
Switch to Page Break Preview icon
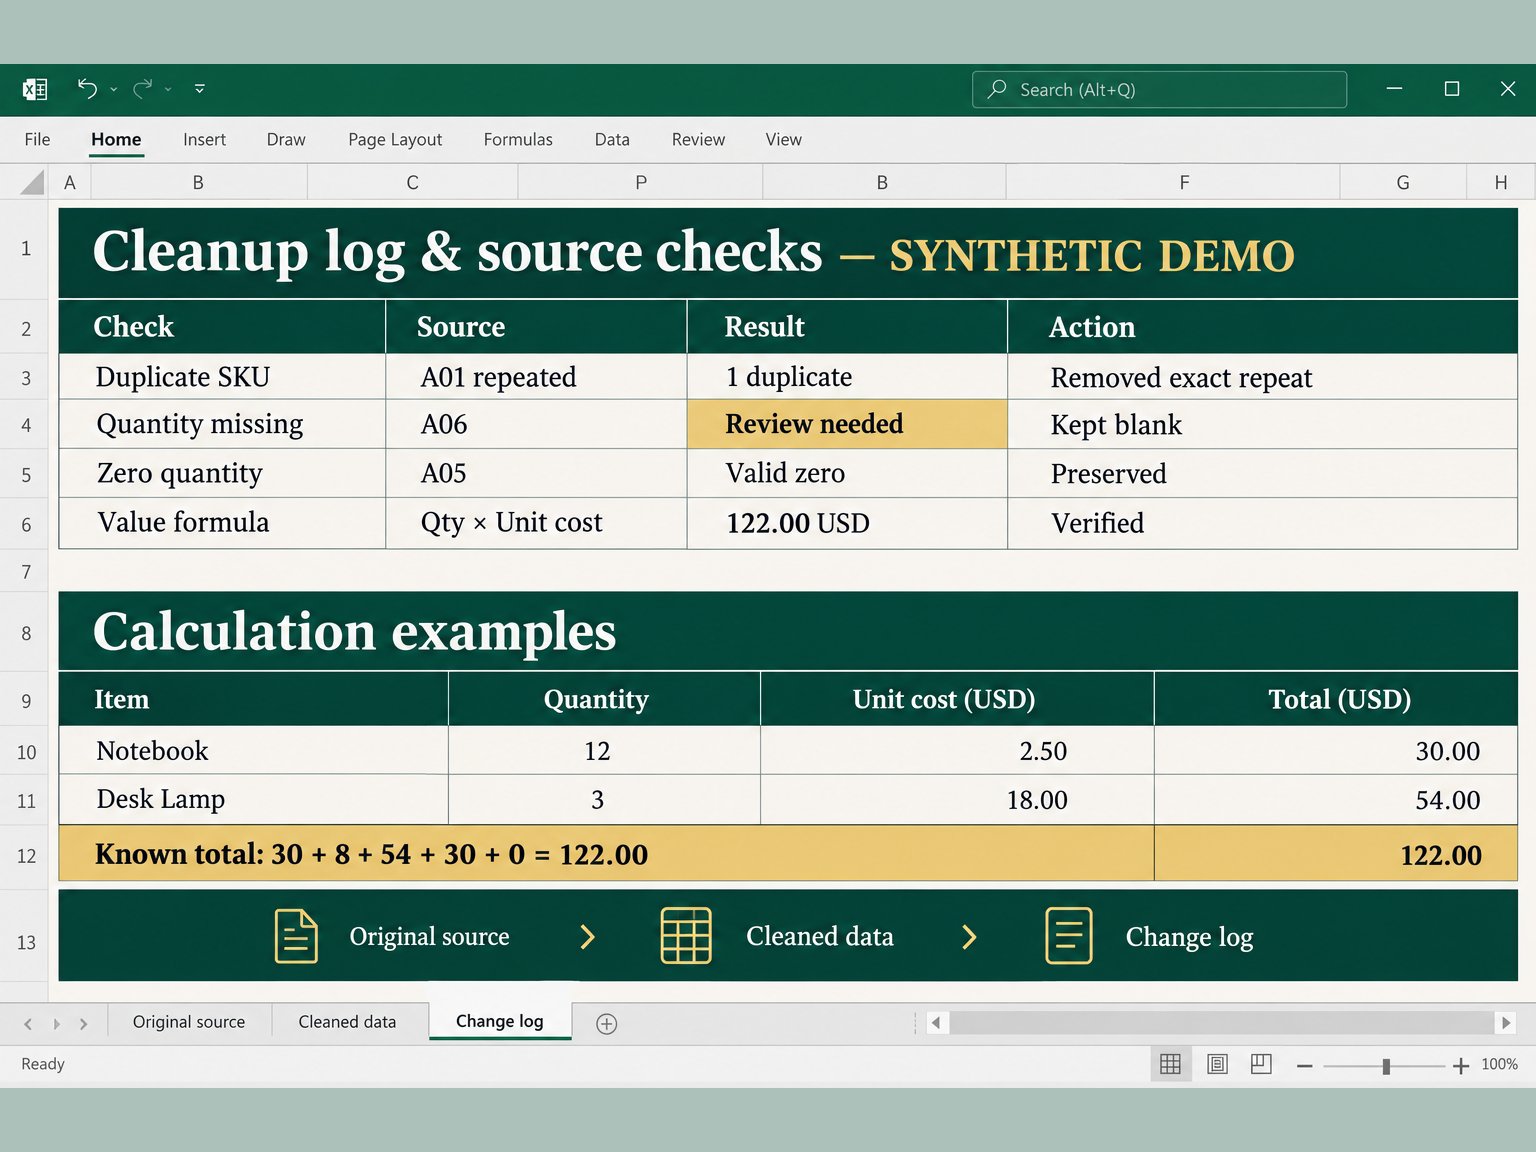1261,1064
